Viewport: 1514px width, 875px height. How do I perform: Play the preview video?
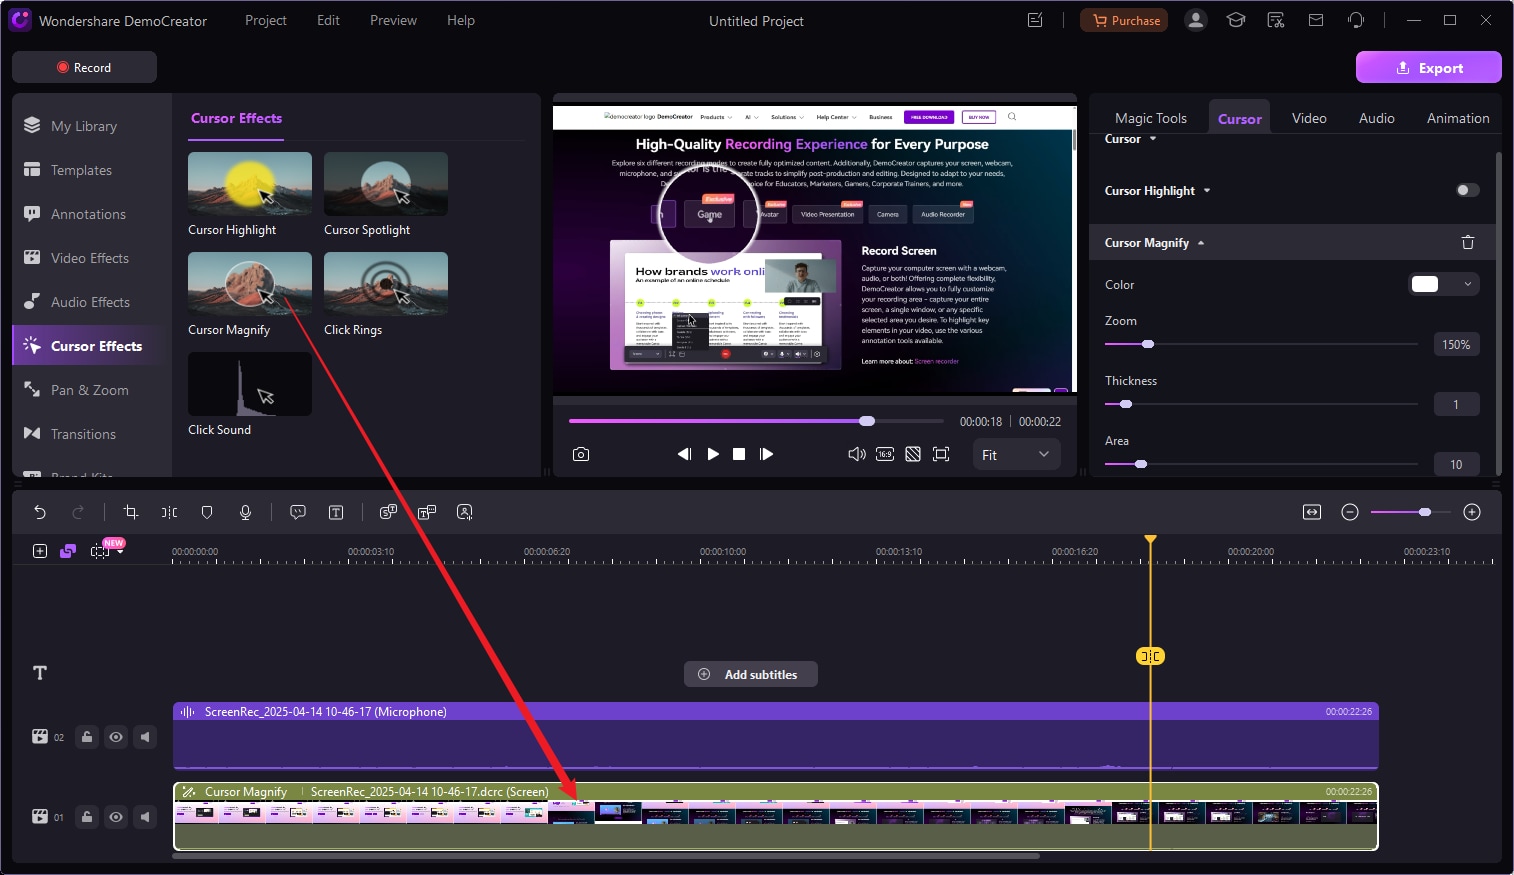coord(713,454)
